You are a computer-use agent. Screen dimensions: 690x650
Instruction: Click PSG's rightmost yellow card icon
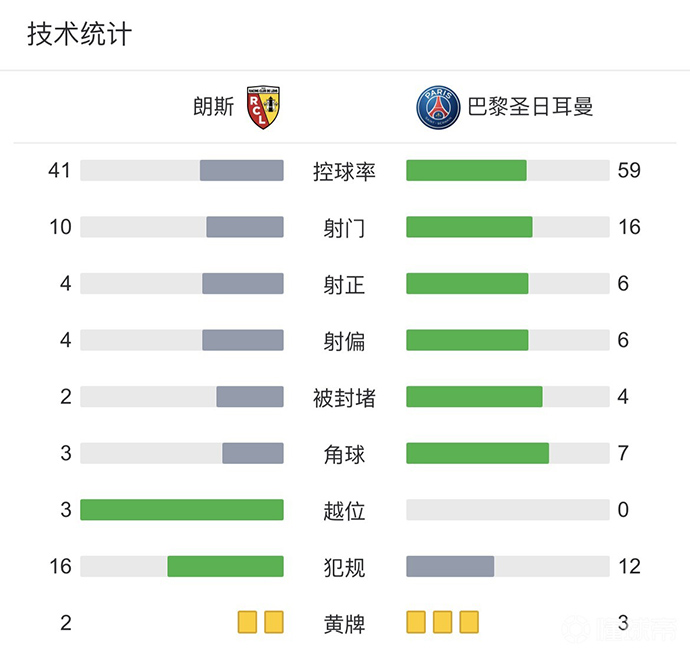click(468, 623)
